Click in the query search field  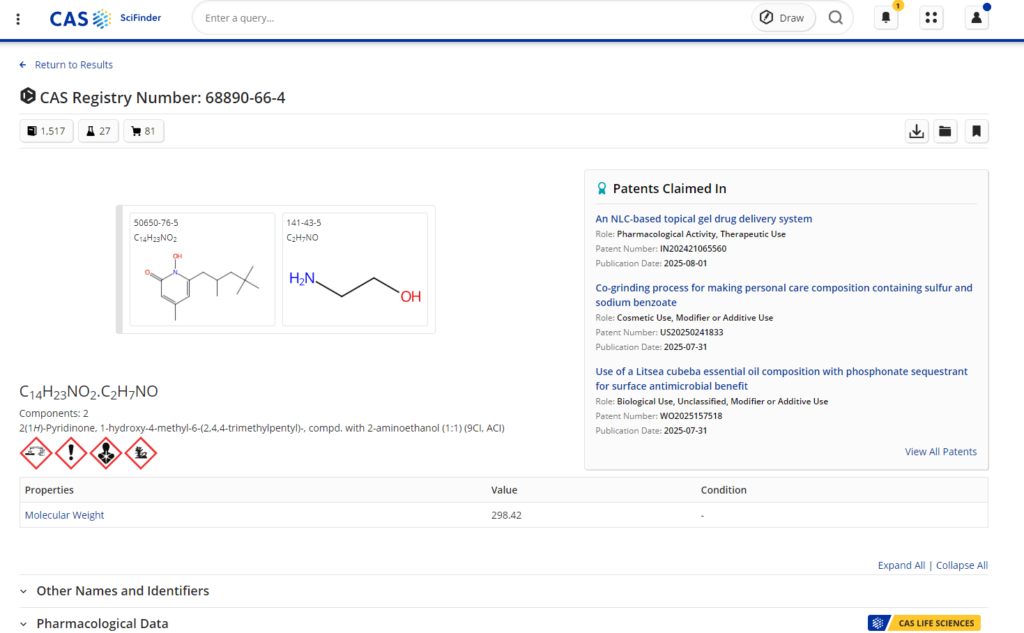click(x=470, y=18)
